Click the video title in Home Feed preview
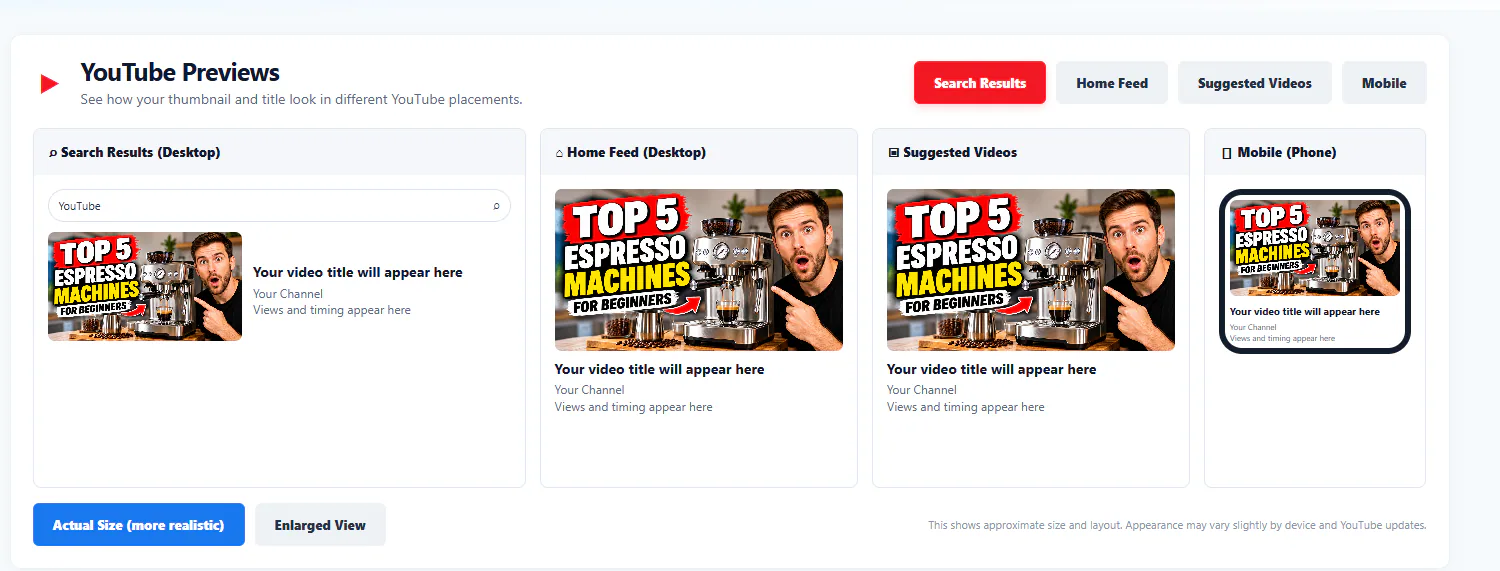 click(660, 369)
